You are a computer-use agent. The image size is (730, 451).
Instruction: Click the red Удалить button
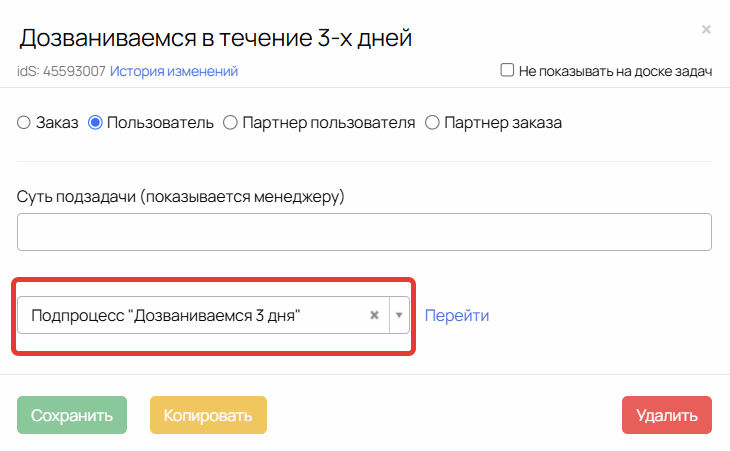(x=667, y=415)
